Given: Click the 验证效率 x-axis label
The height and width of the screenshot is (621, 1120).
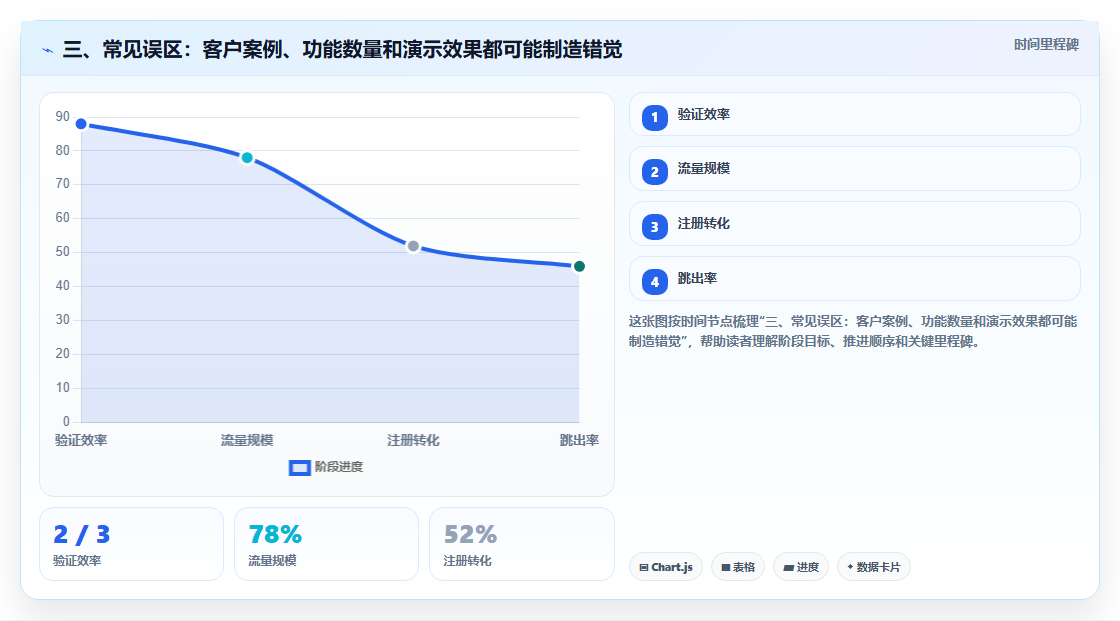Looking at the screenshot, I should click(x=81, y=441).
